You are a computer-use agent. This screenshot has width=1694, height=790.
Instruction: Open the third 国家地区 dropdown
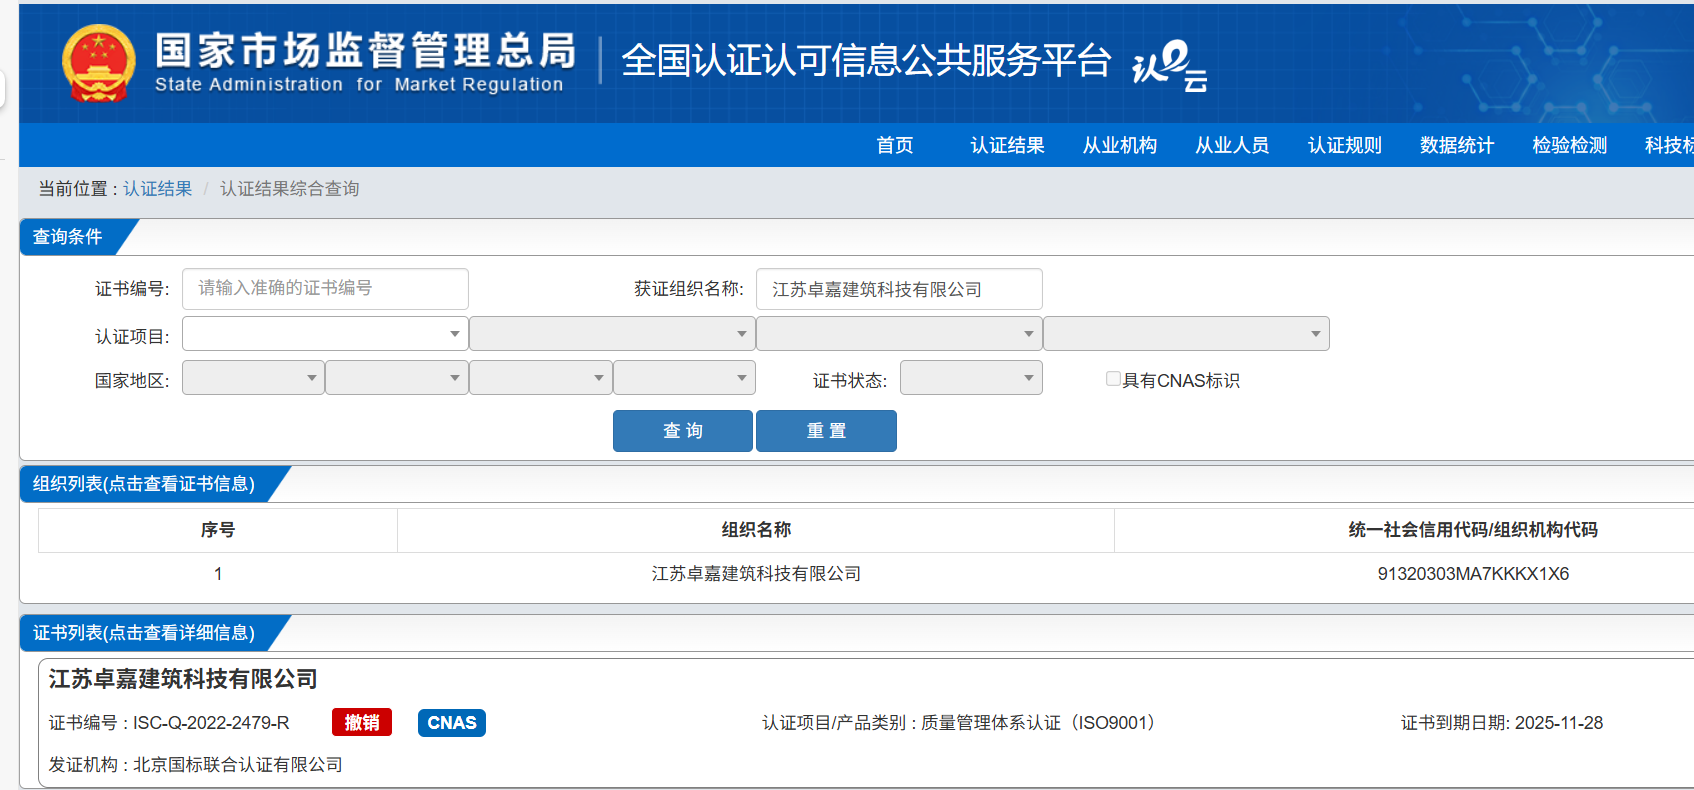coord(540,378)
